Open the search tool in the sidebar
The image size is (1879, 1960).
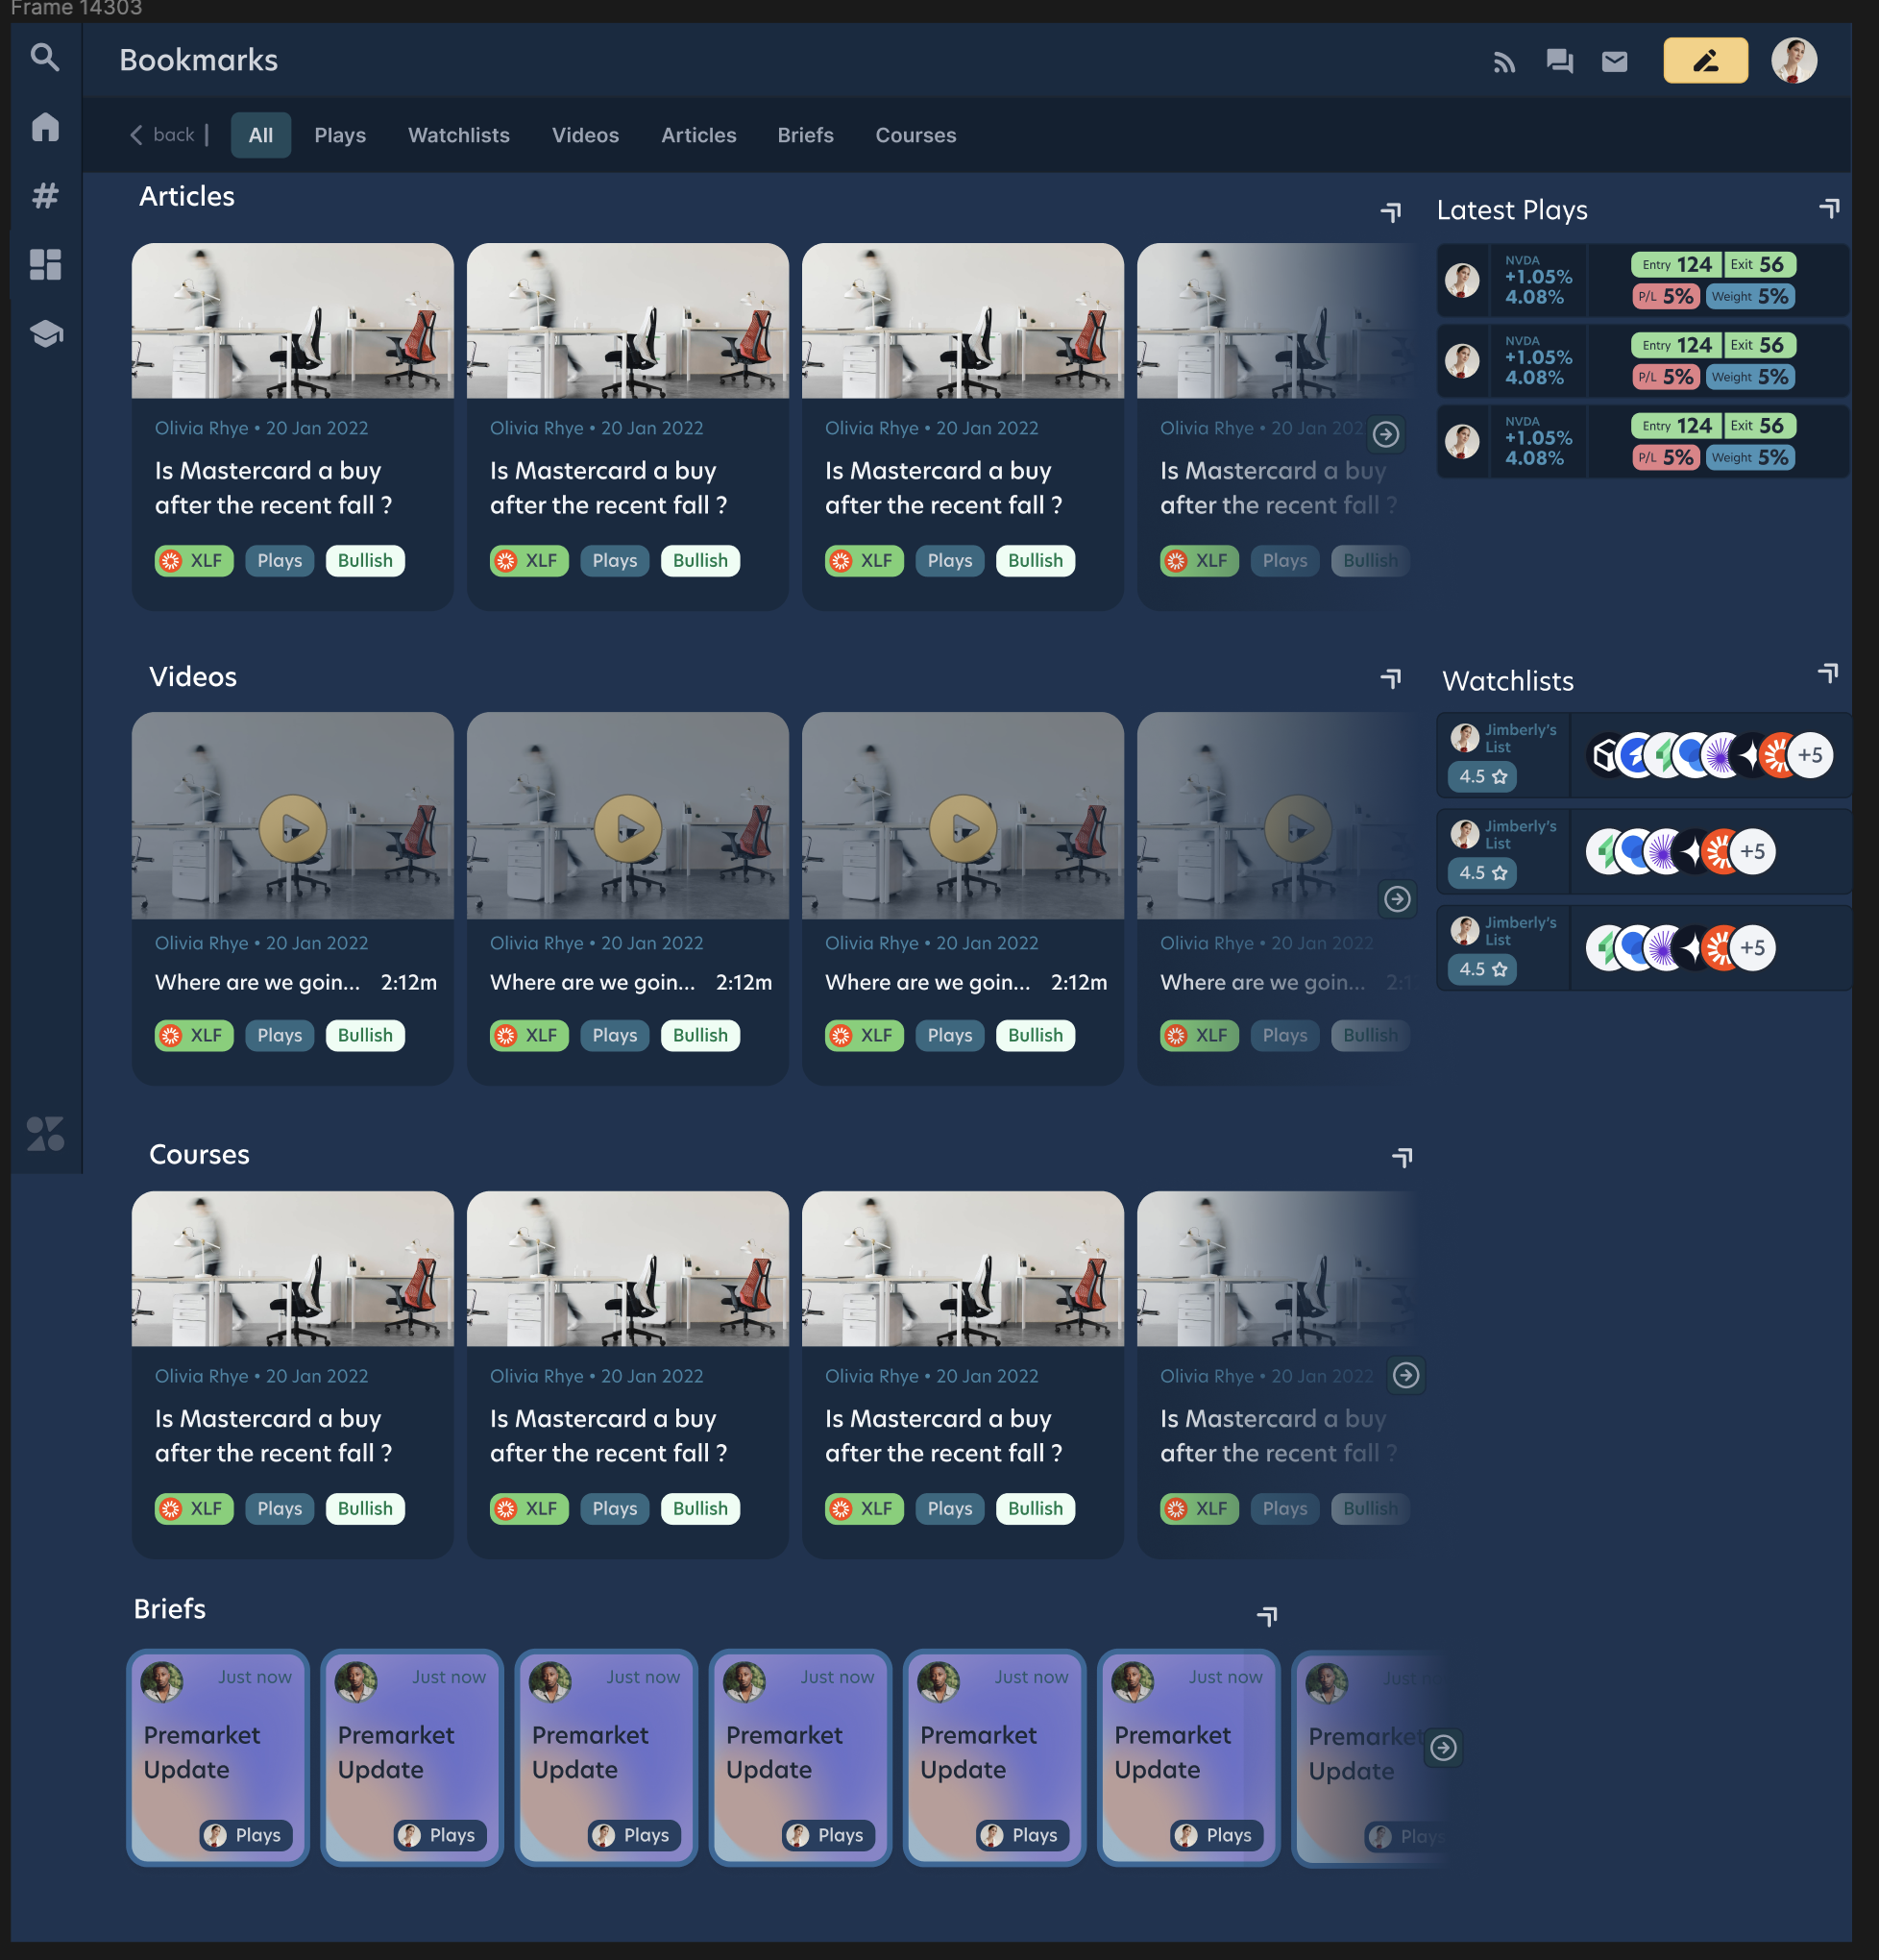coord(45,58)
